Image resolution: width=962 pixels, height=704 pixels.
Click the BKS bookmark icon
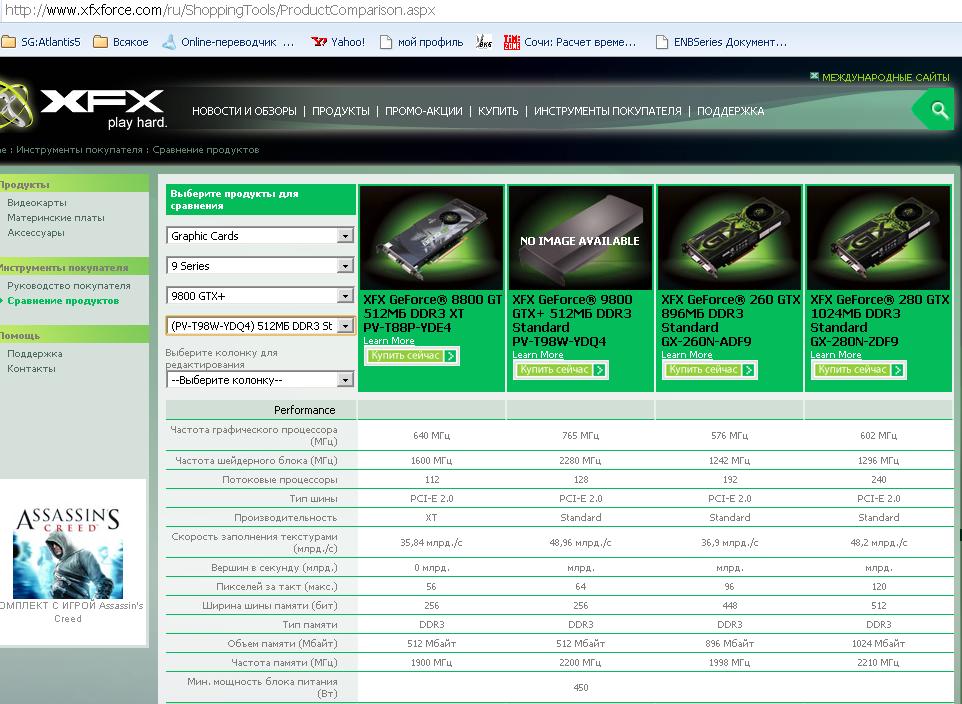click(x=483, y=42)
